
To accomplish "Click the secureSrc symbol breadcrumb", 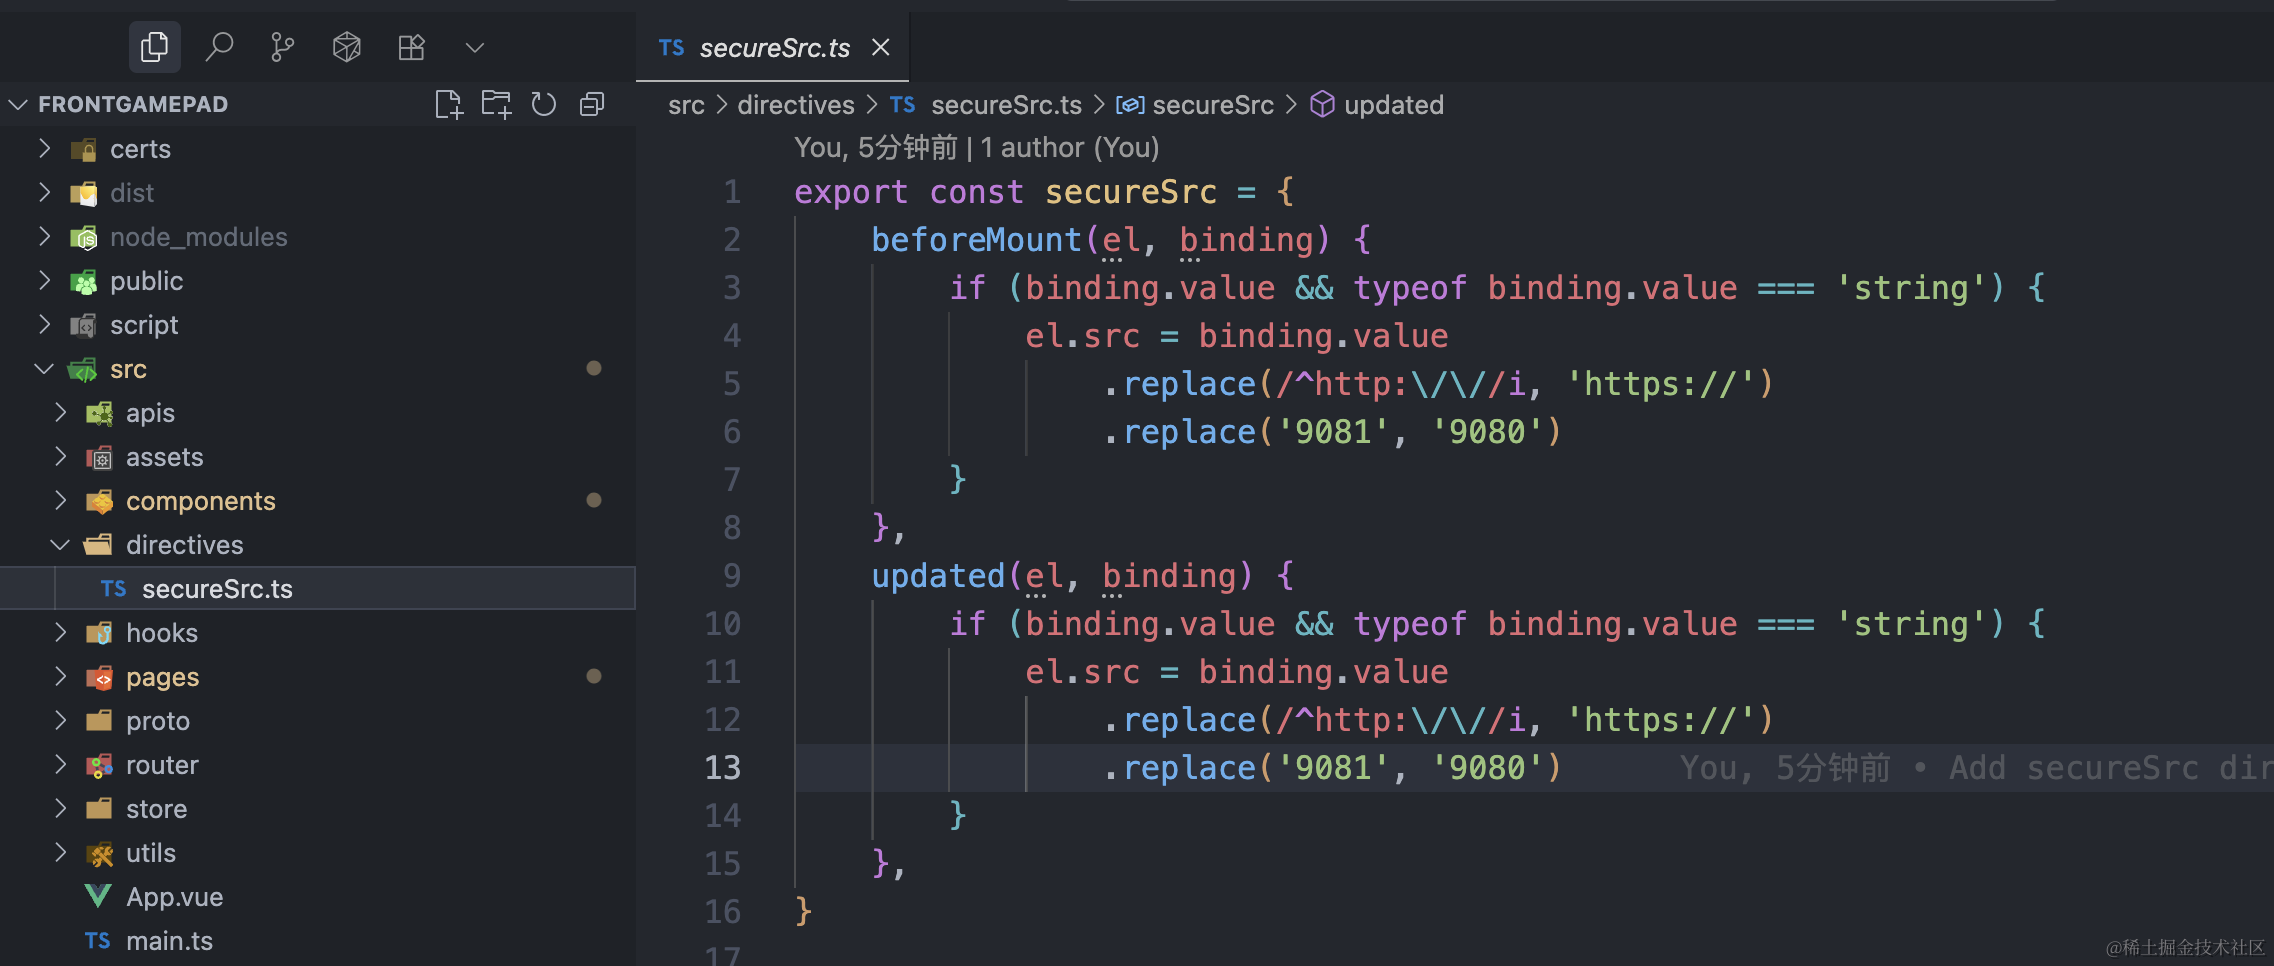I will click(x=1213, y=104).
